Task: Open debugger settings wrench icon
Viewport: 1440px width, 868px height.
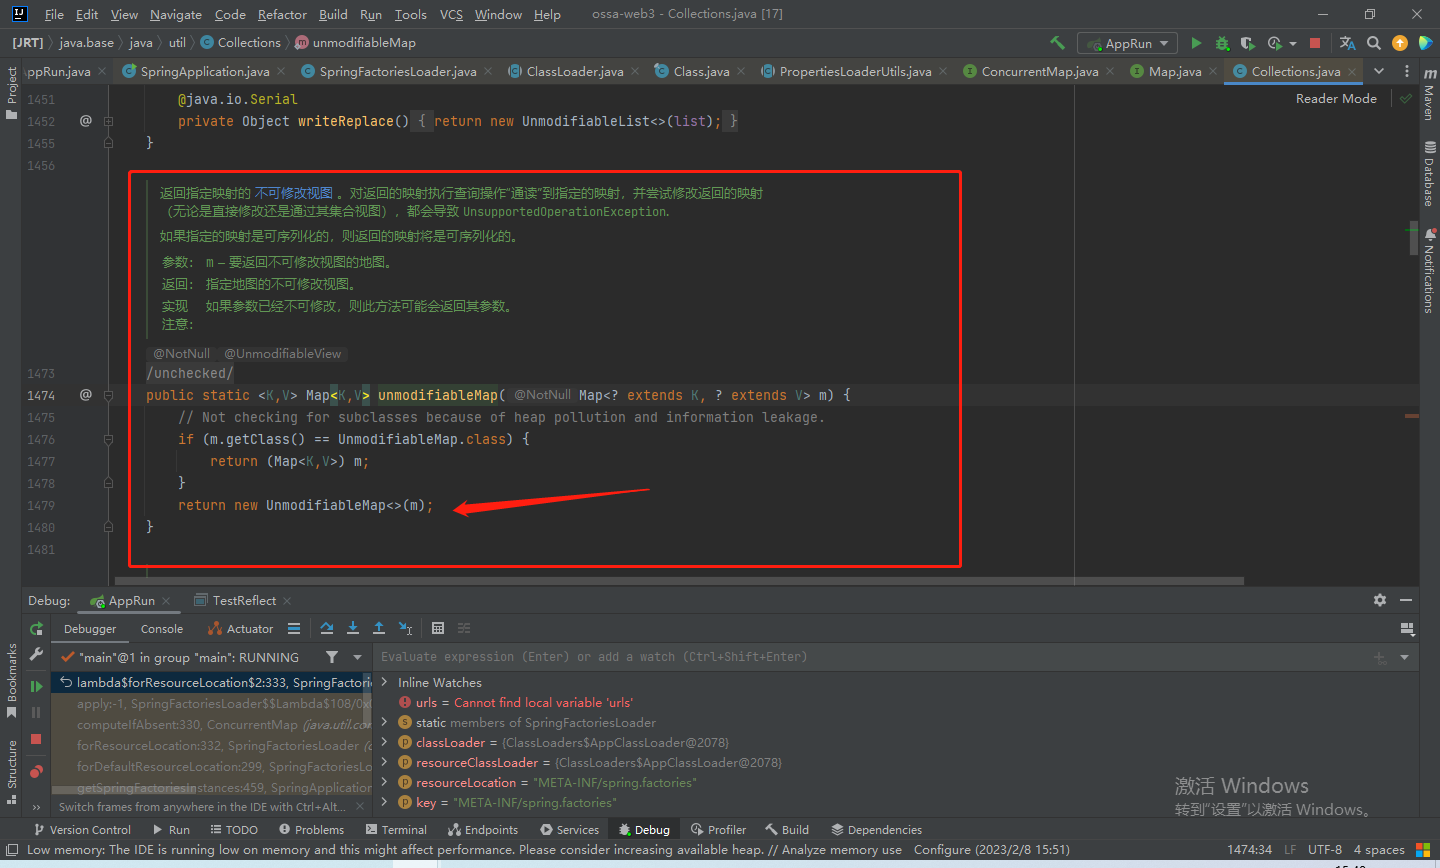Action: (x=36, y=654)
